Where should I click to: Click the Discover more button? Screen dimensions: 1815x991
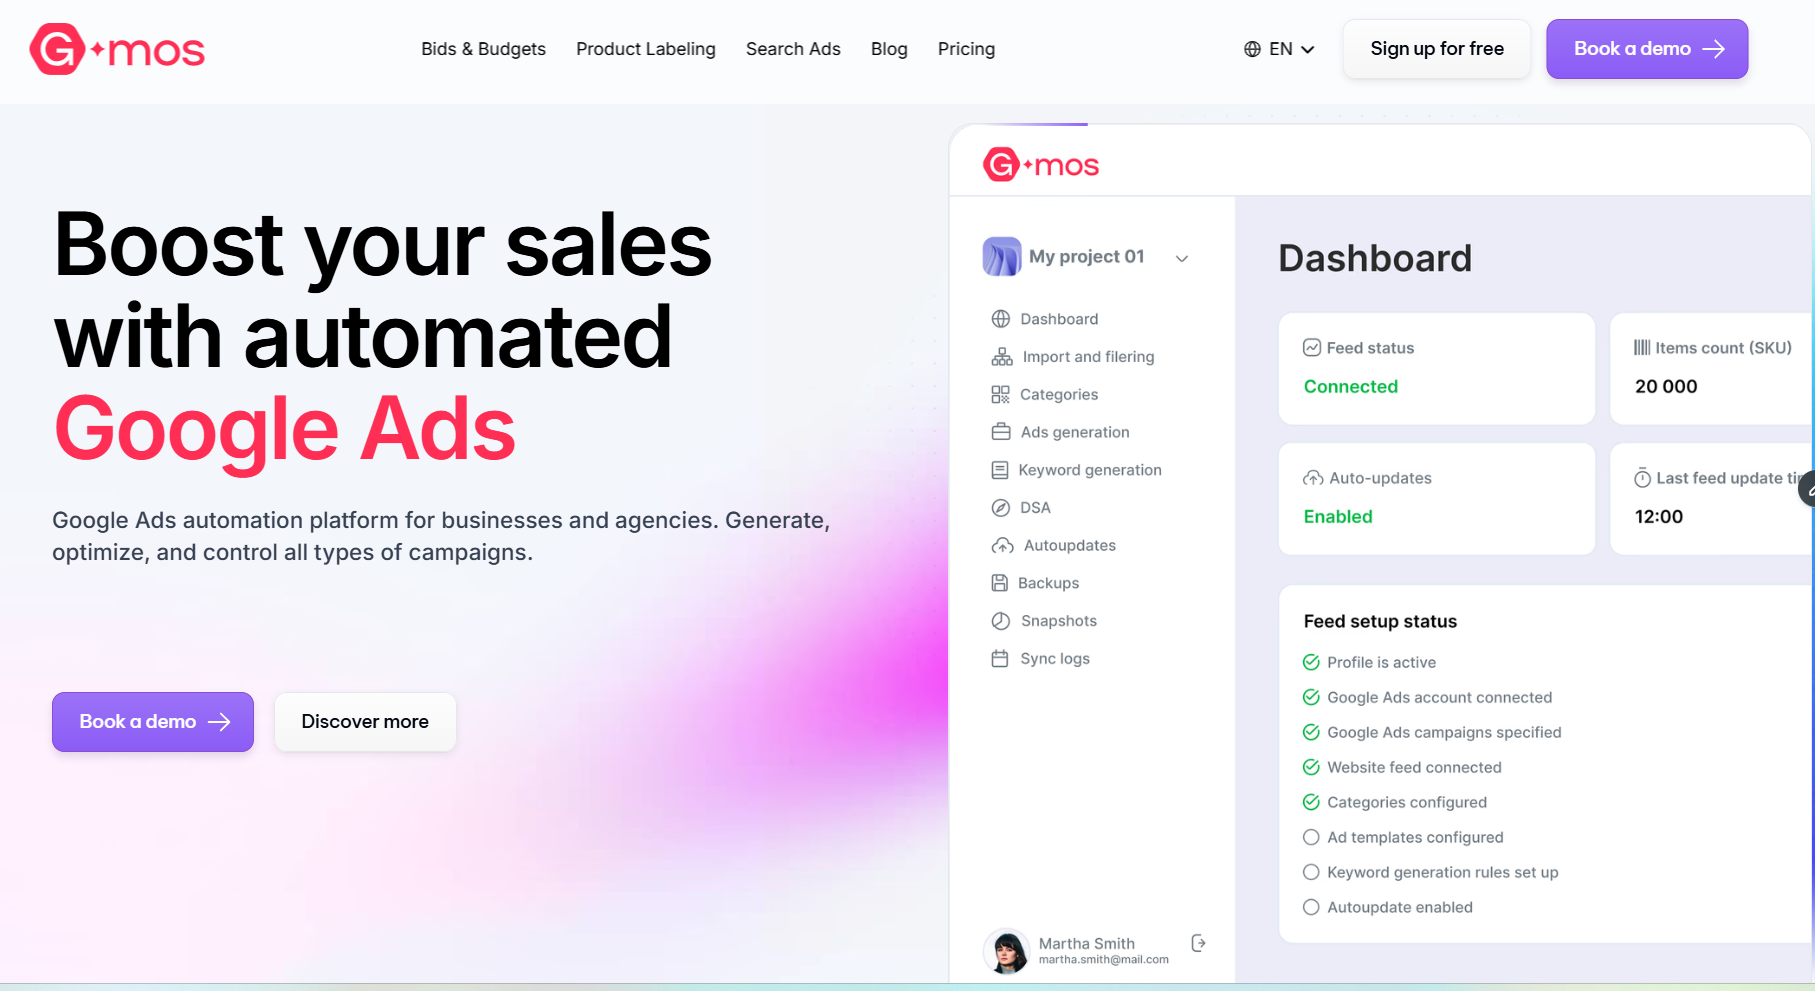click(365, 722)
